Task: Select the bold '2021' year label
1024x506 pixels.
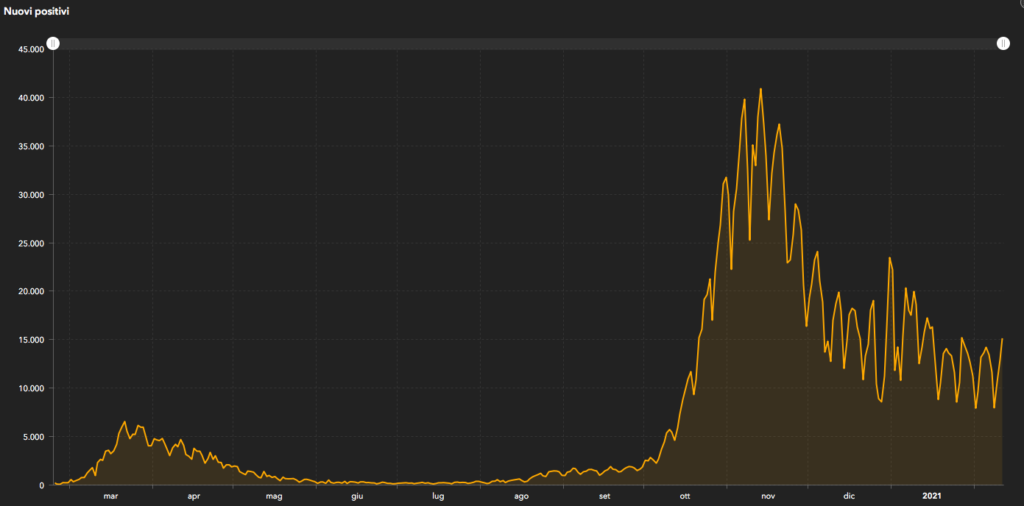Action: [931, 496]
